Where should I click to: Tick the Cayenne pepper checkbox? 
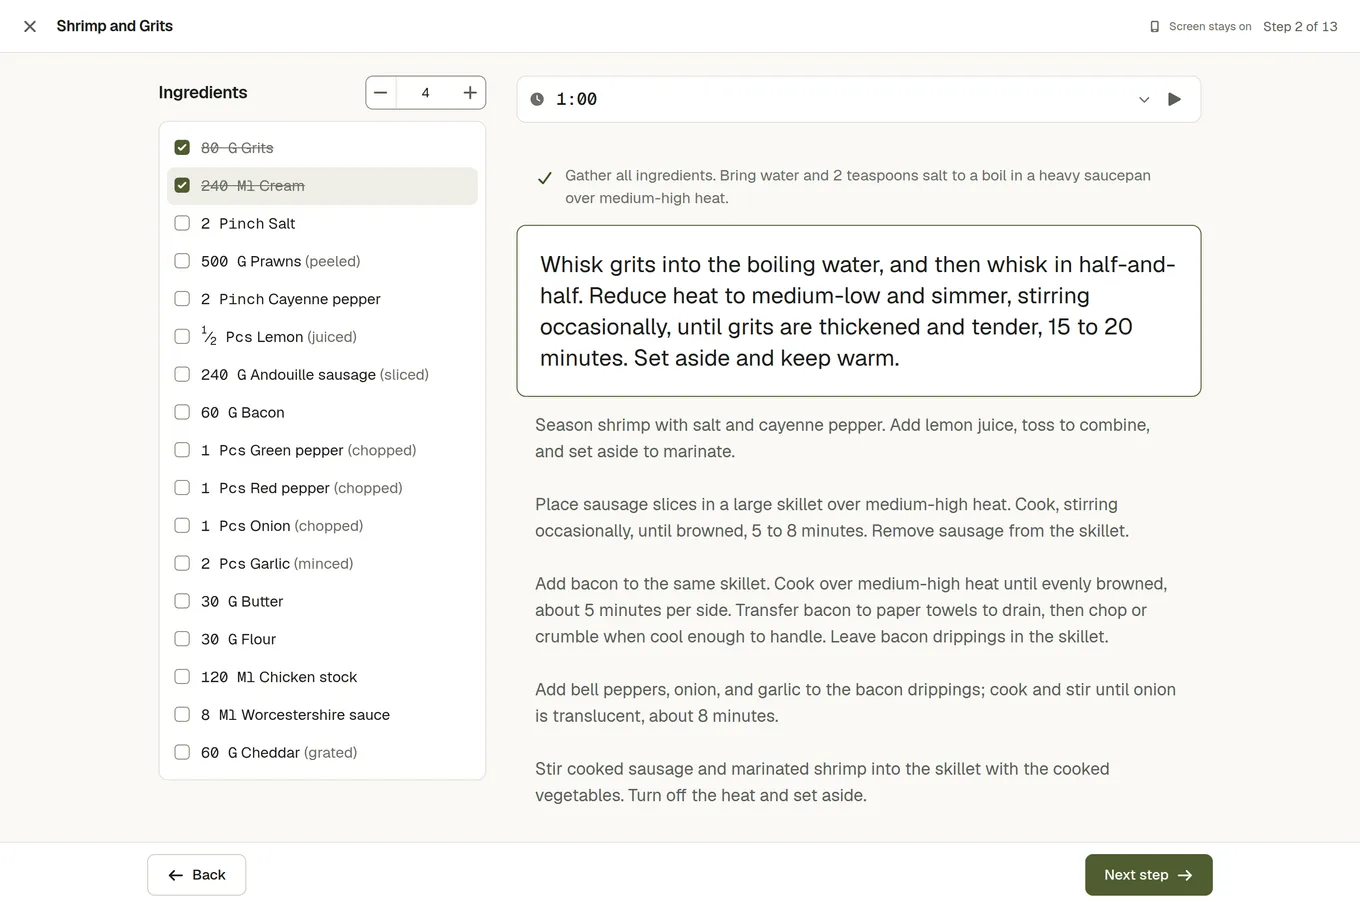click(x=182, y=299)
